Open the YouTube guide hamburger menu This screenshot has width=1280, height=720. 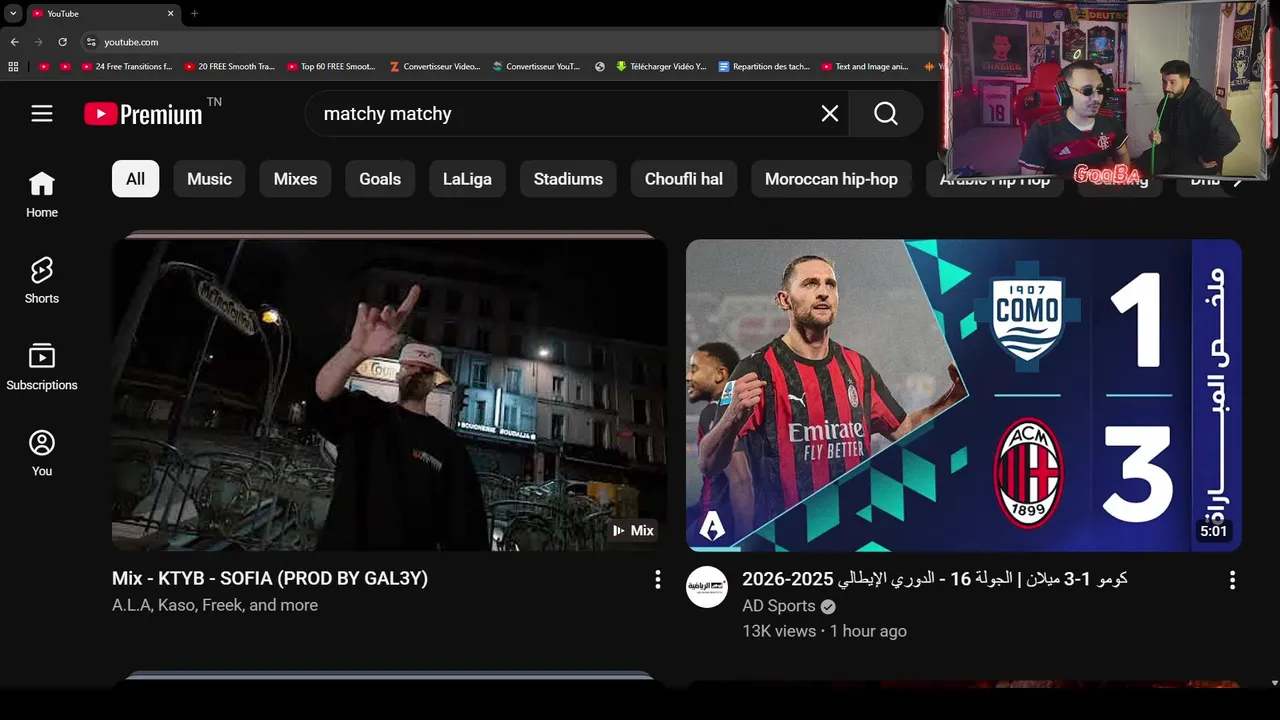click(x=42, y=114)
